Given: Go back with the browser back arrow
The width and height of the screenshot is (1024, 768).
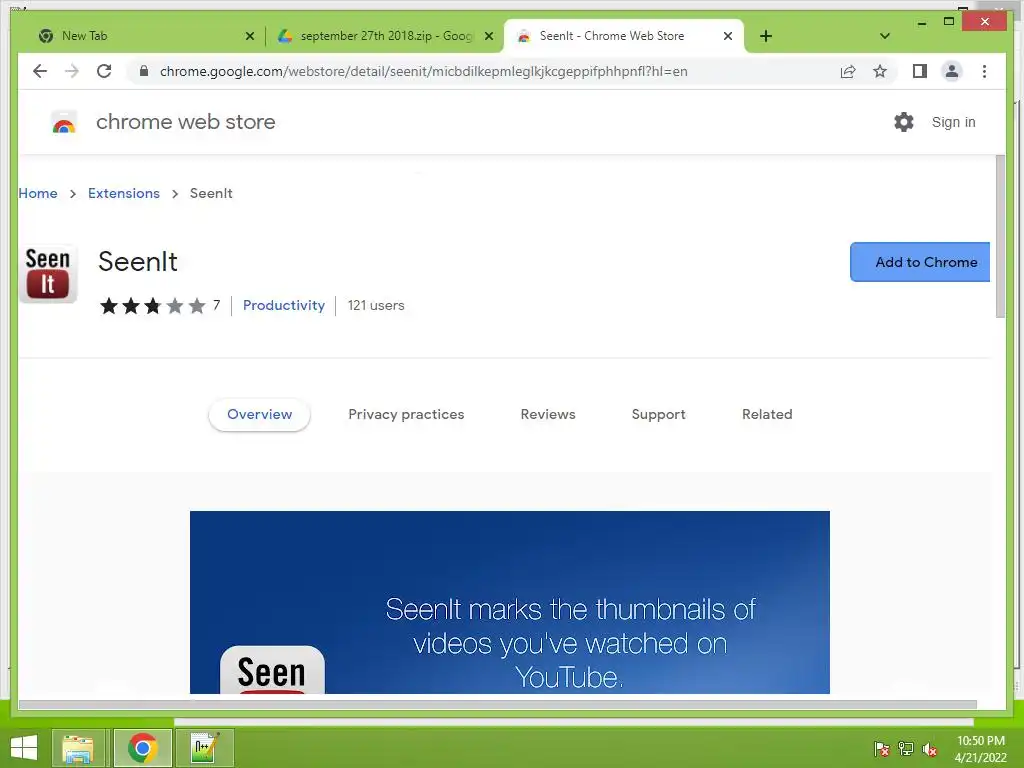Looking at the screenshot, I should pyautogui.click(x=40, y=71).
